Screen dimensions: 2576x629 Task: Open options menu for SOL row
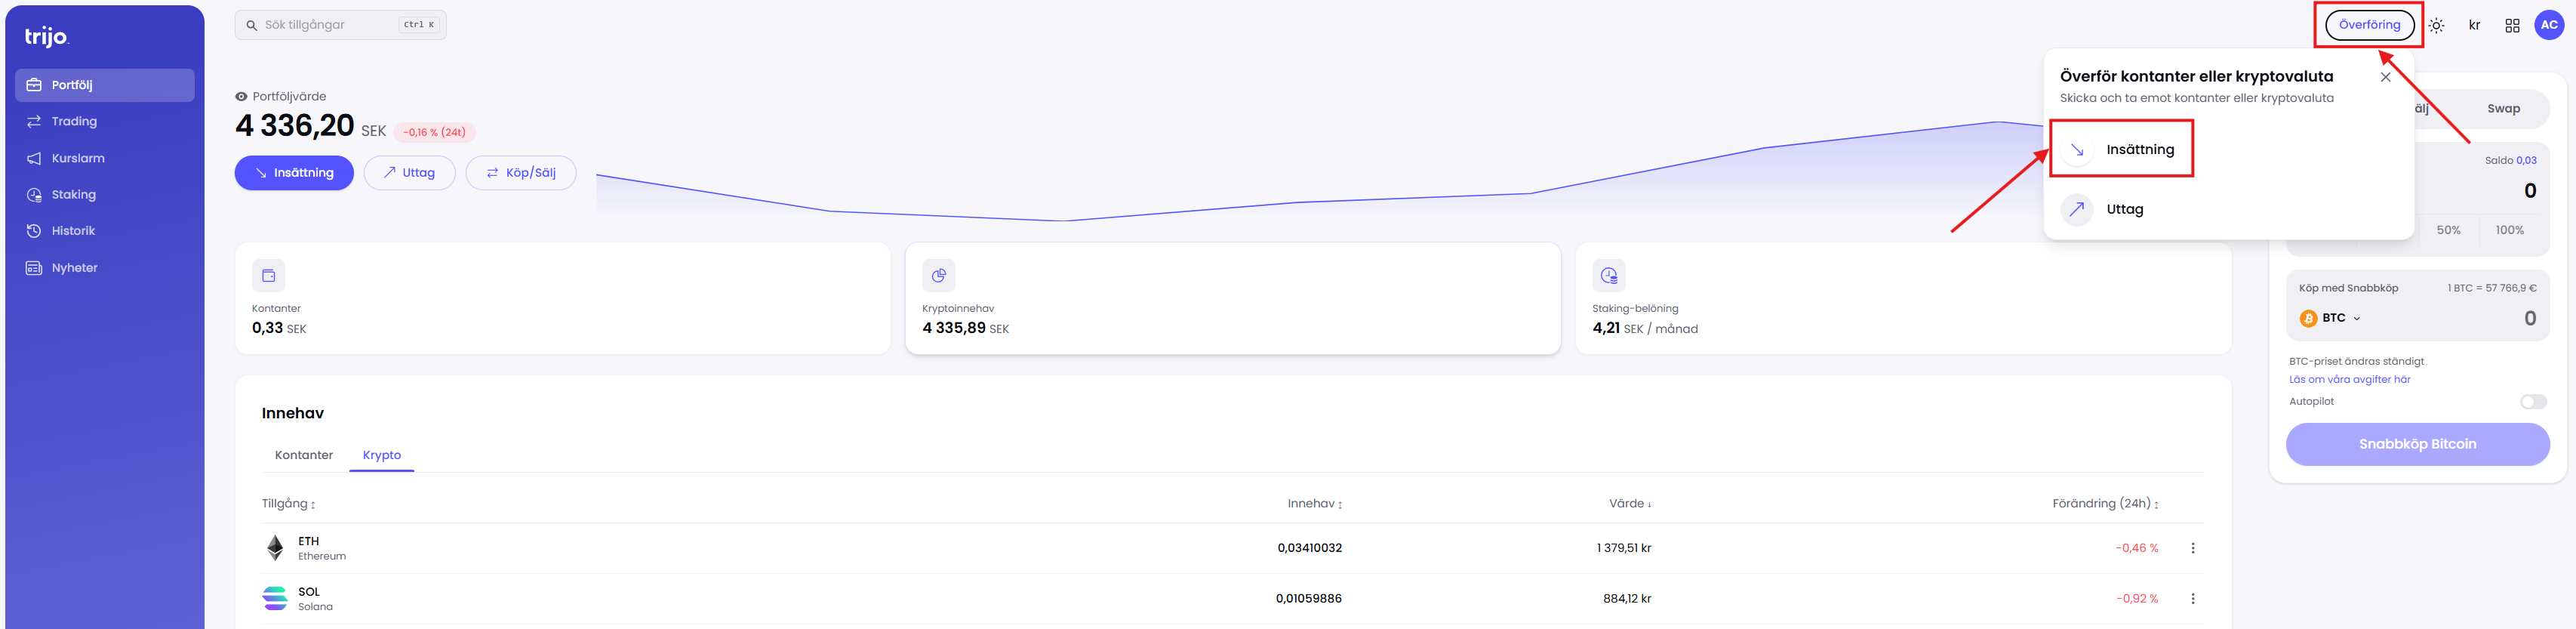click(2193, 598)
